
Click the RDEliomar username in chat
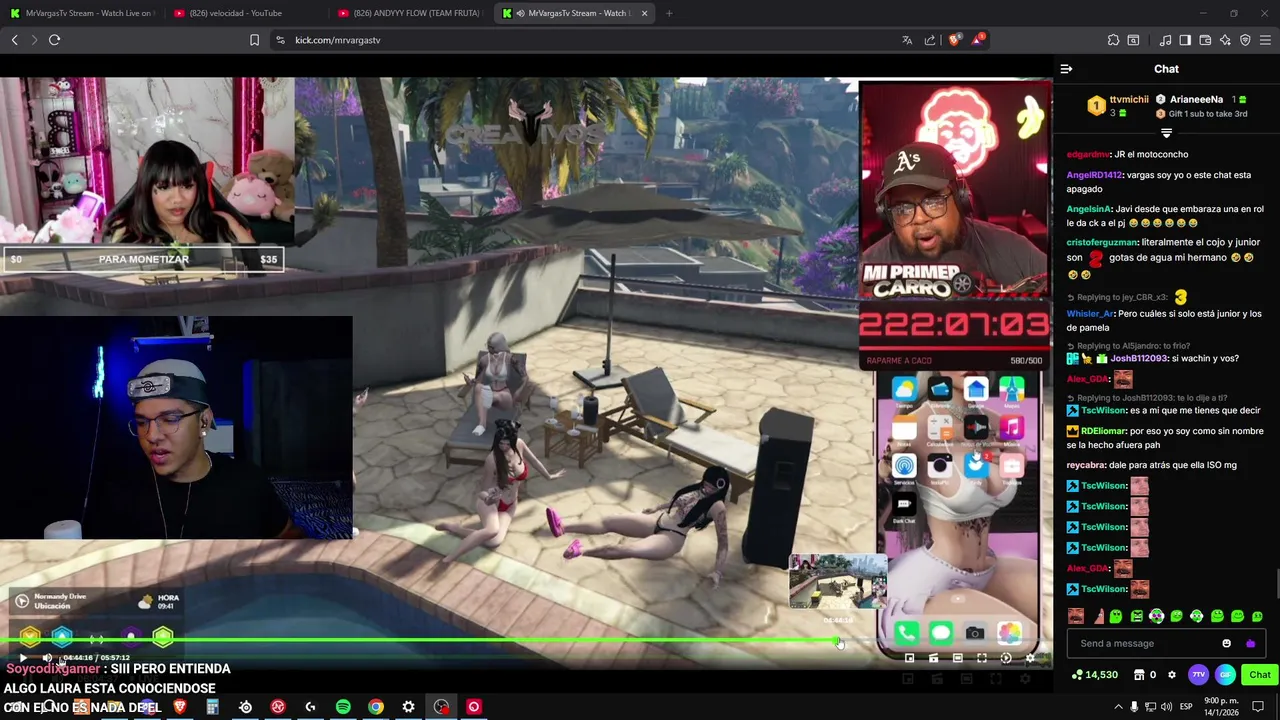(1102, 431)
